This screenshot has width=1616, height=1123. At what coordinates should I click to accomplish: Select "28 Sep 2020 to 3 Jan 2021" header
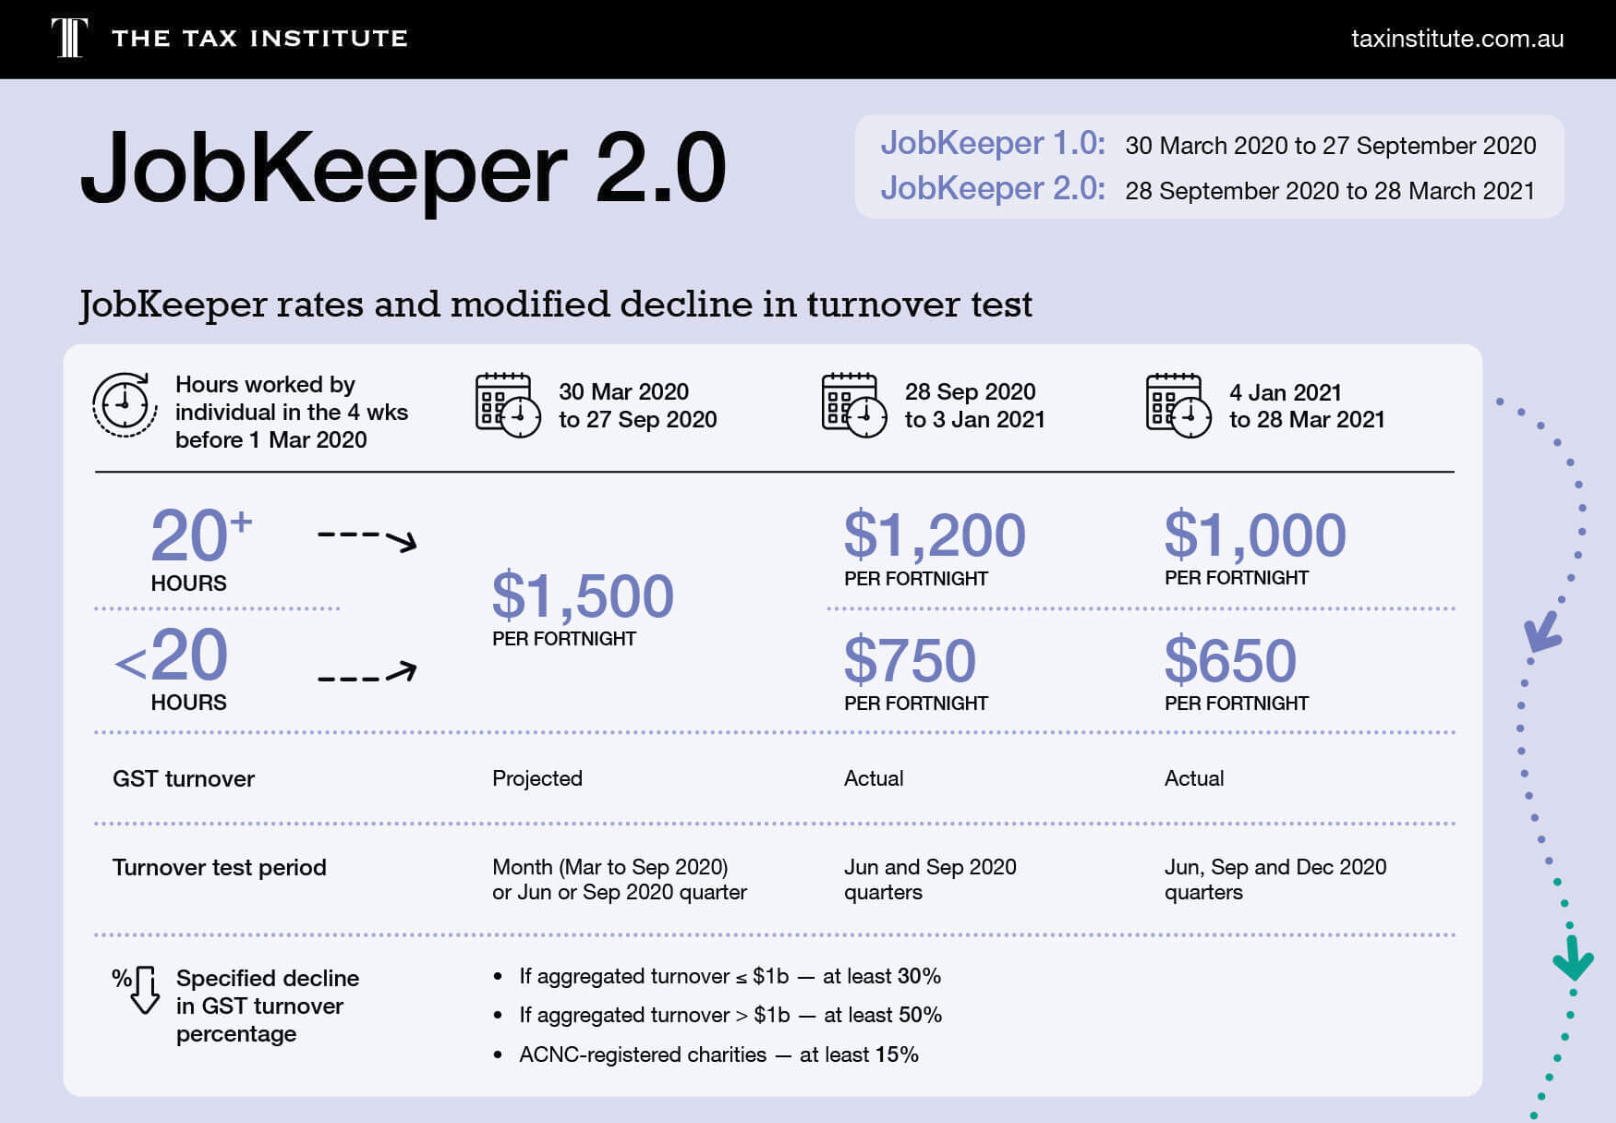pos(974,405)
